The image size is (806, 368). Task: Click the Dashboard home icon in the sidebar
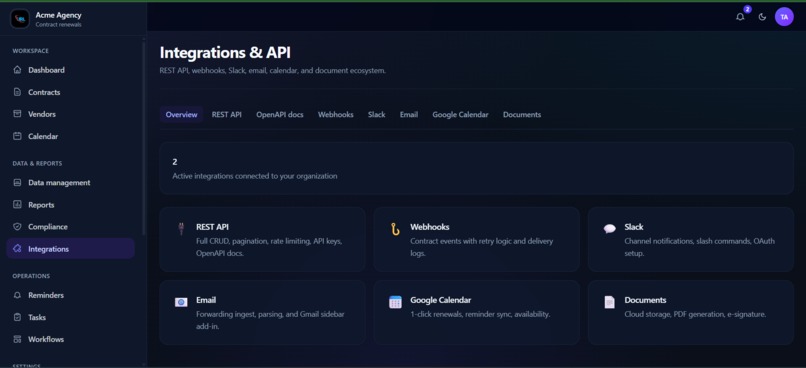[x=17, y=70]
